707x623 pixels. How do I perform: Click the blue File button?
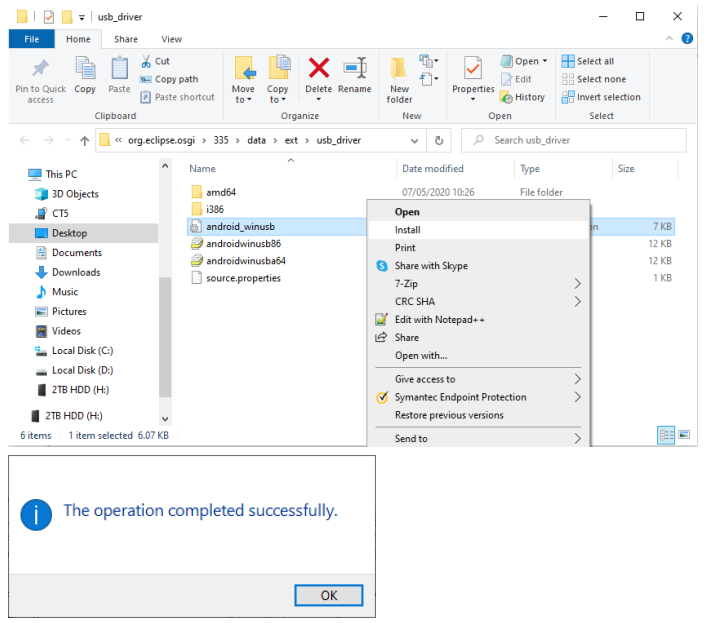point(31,39)
